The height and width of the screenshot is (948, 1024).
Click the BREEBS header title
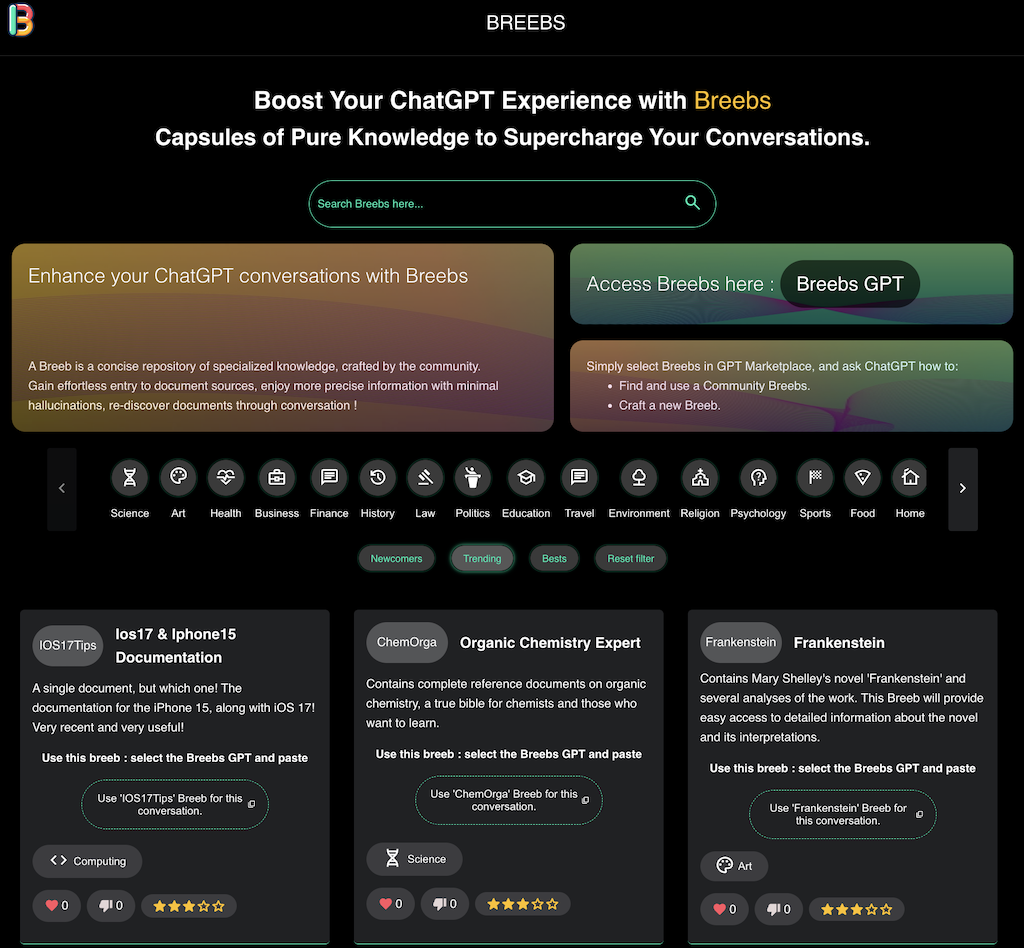(526, 23)
